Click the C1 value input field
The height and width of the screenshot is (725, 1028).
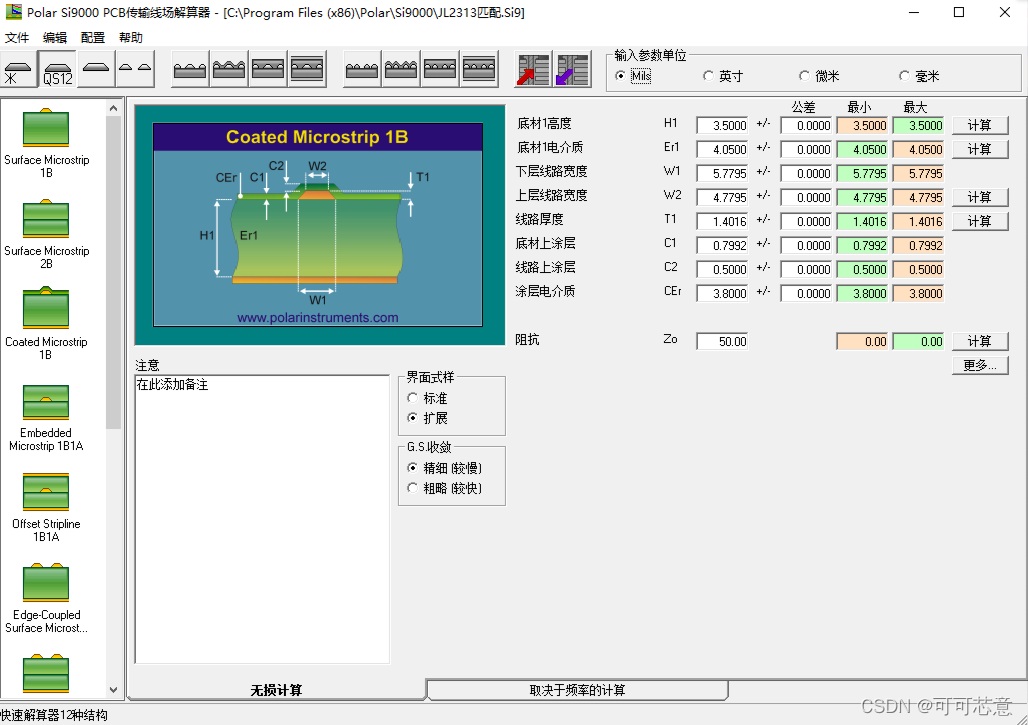coord(722,246)
